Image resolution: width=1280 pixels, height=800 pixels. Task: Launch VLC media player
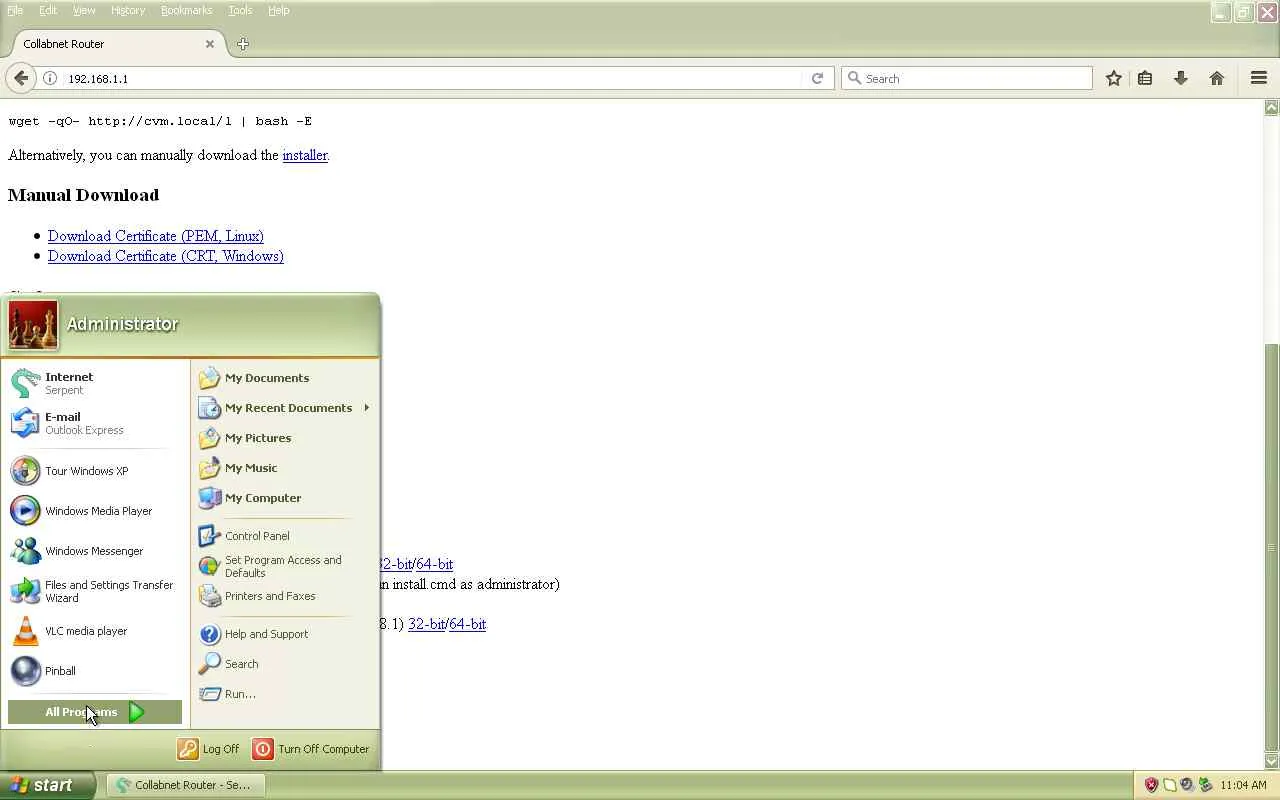tap(95, 631)
